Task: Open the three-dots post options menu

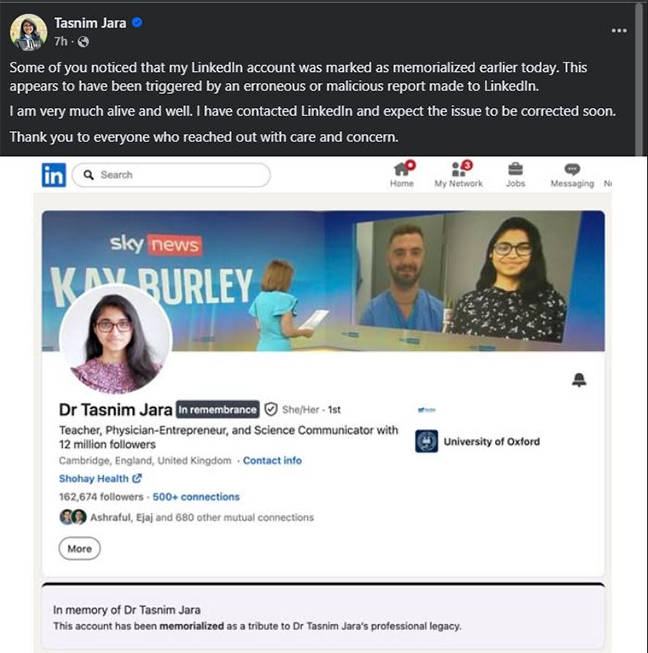Action: (x=619, y=30)
